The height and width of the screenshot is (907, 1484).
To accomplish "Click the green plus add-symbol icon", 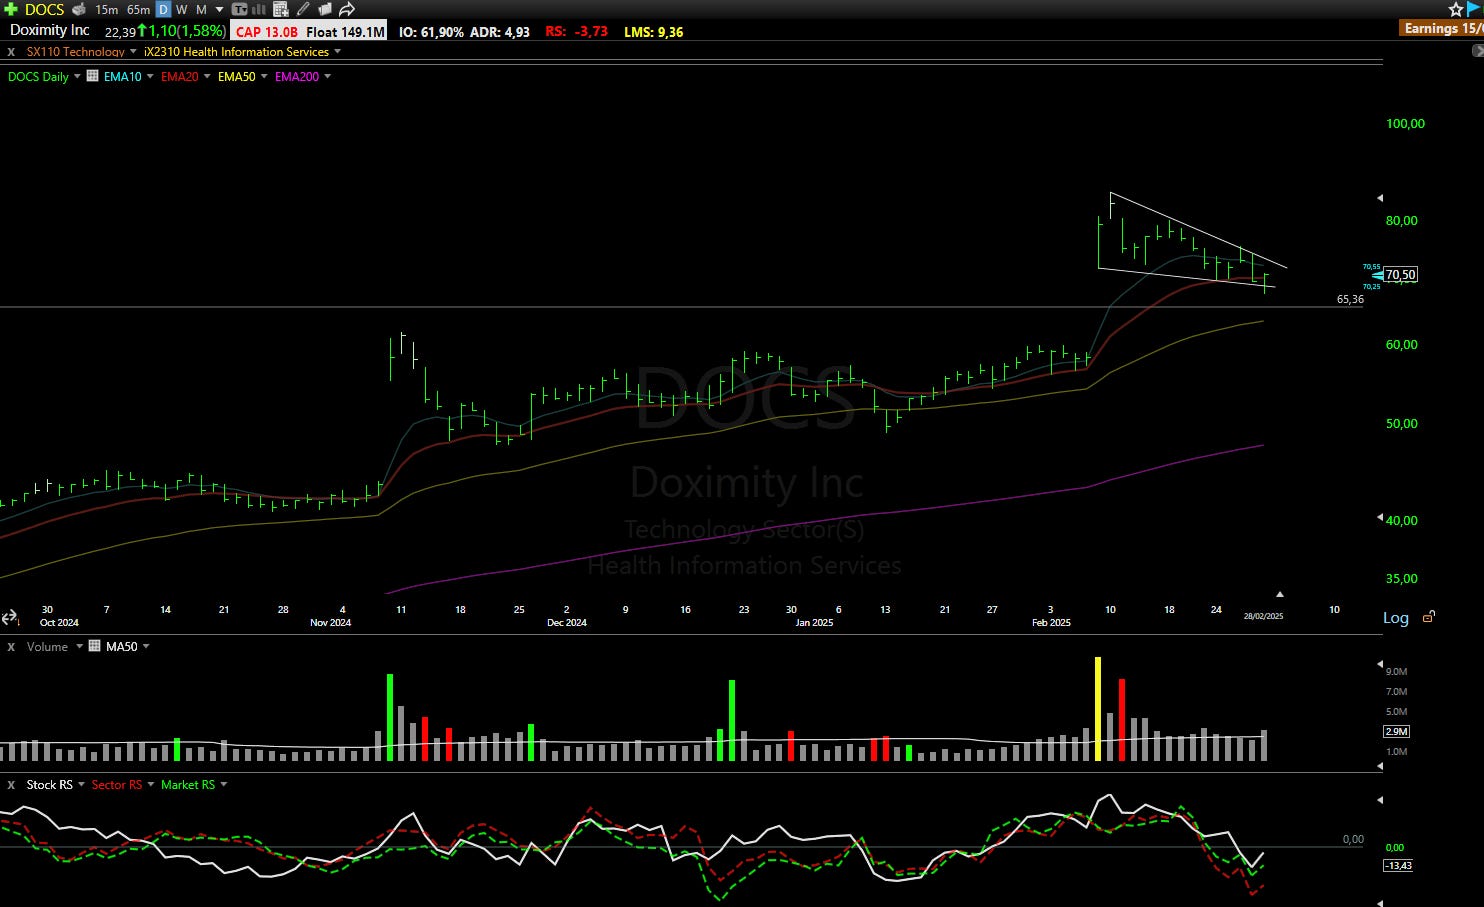I will pyautogui.click(x=10, y=9).
